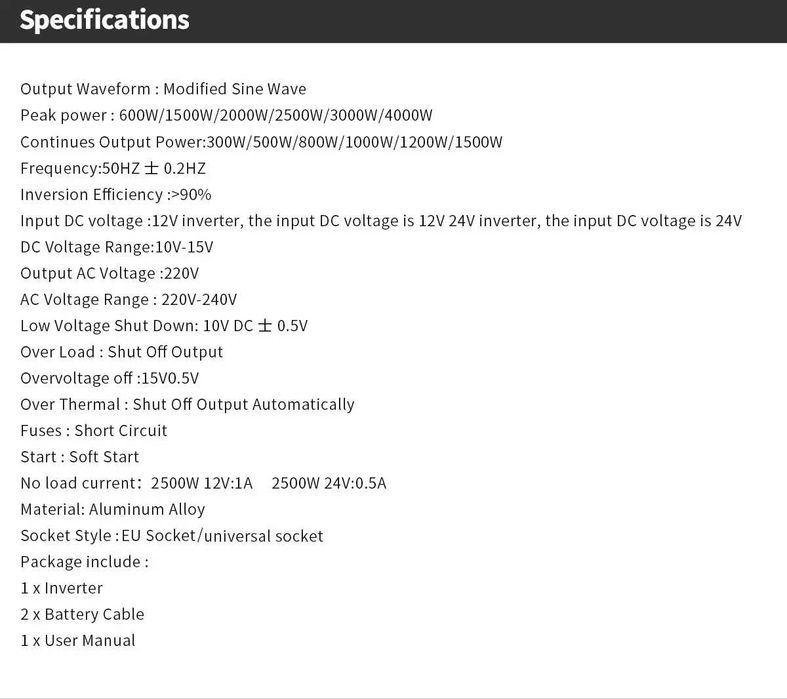Select the Over Load Shut Off Output line
Screen dimensions: 787x699
[122, 352]
